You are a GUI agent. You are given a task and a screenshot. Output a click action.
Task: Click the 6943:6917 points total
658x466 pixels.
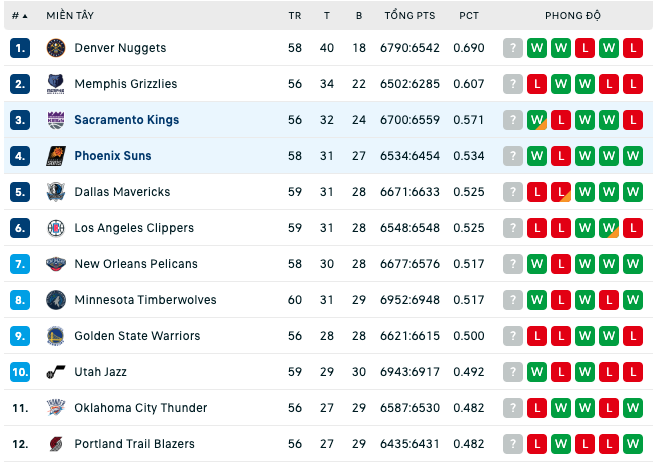410,372
